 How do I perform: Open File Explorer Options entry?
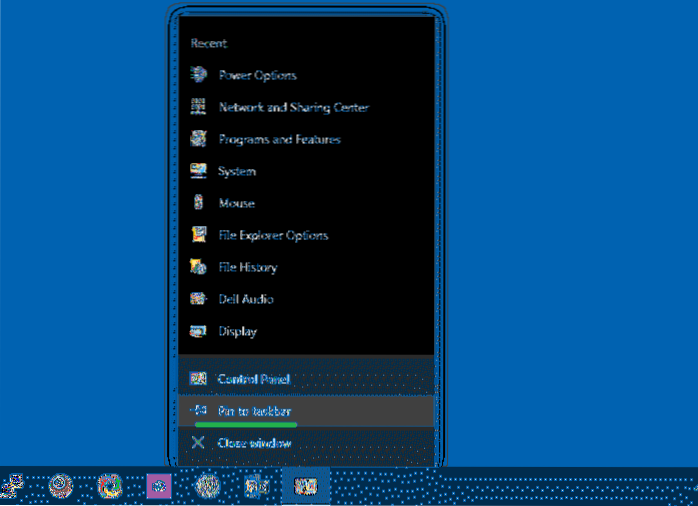tap(272, 235)
